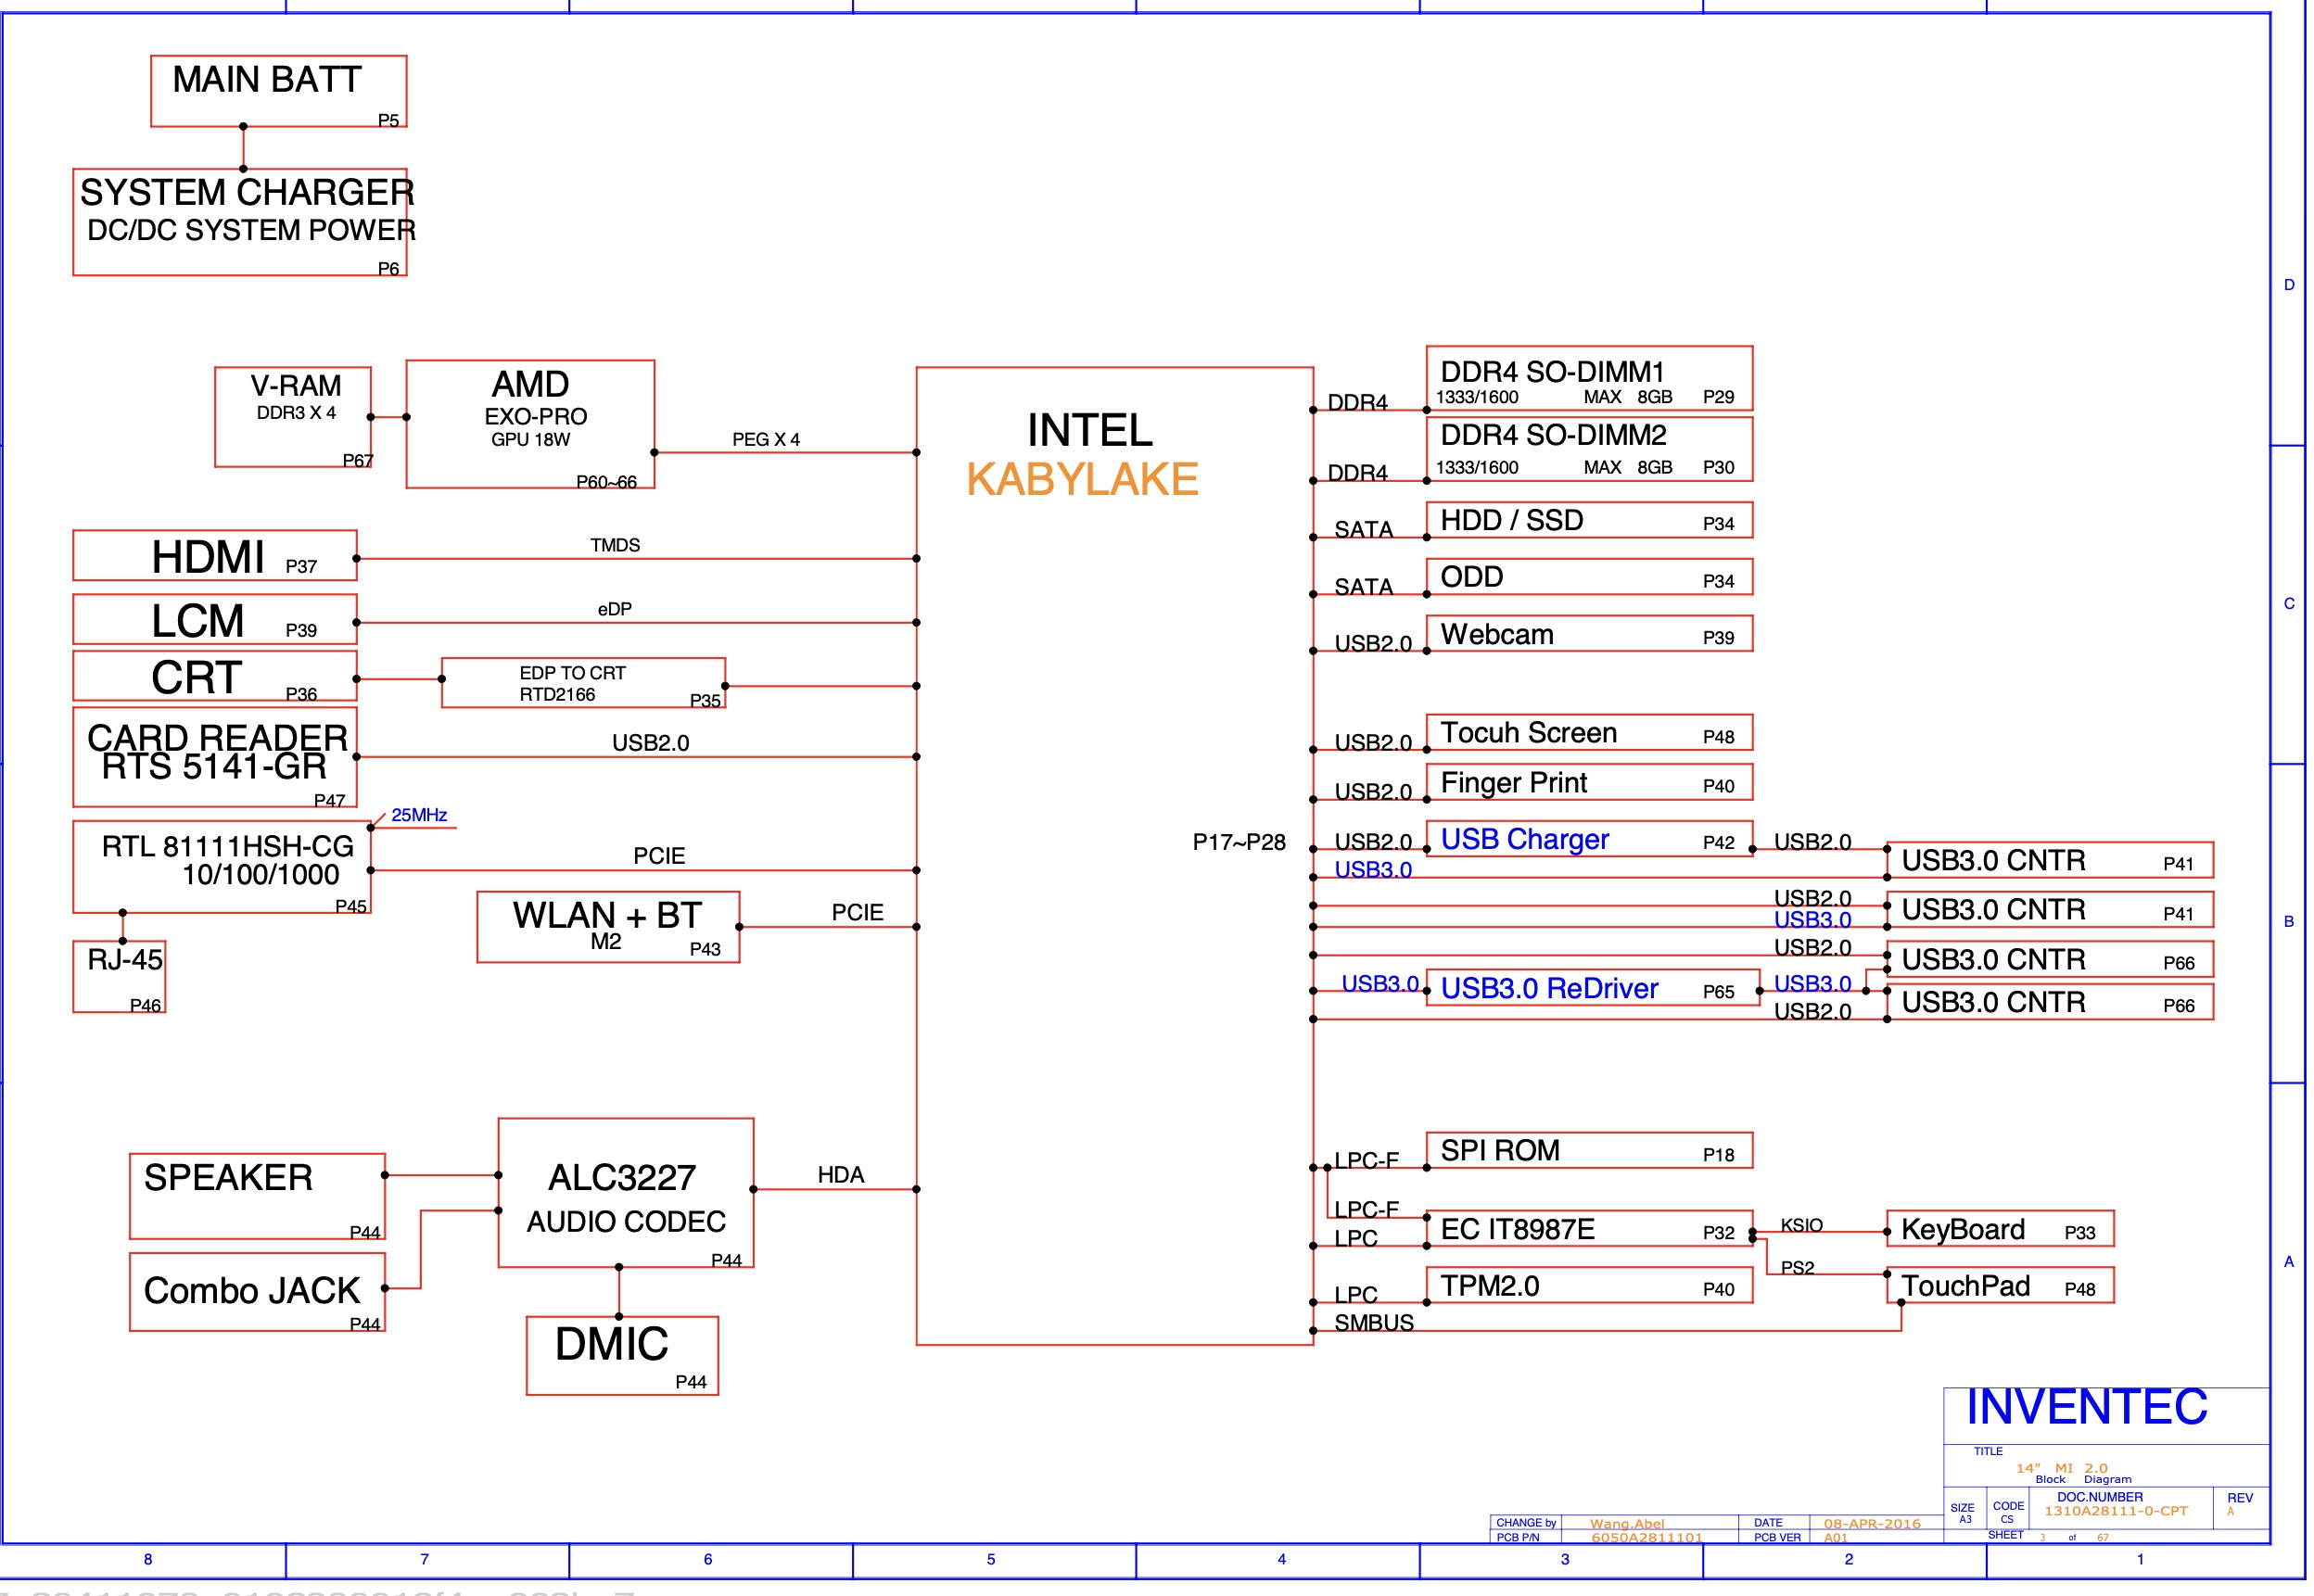This screenshot has height=1596, width=2314.
Task: Click the INTEL KABYLAKE label
Action: 1084,455
